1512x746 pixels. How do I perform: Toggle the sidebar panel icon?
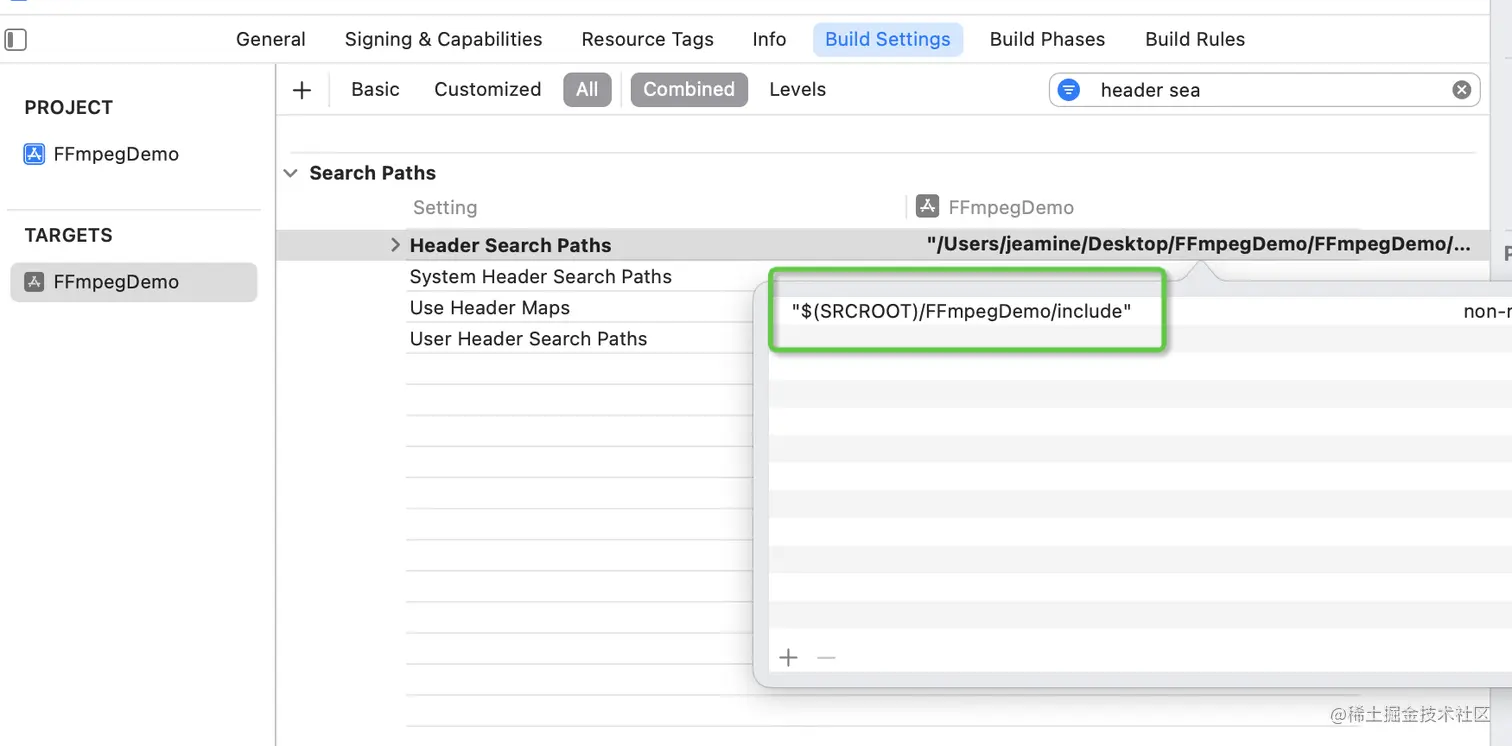click(16, 40)
